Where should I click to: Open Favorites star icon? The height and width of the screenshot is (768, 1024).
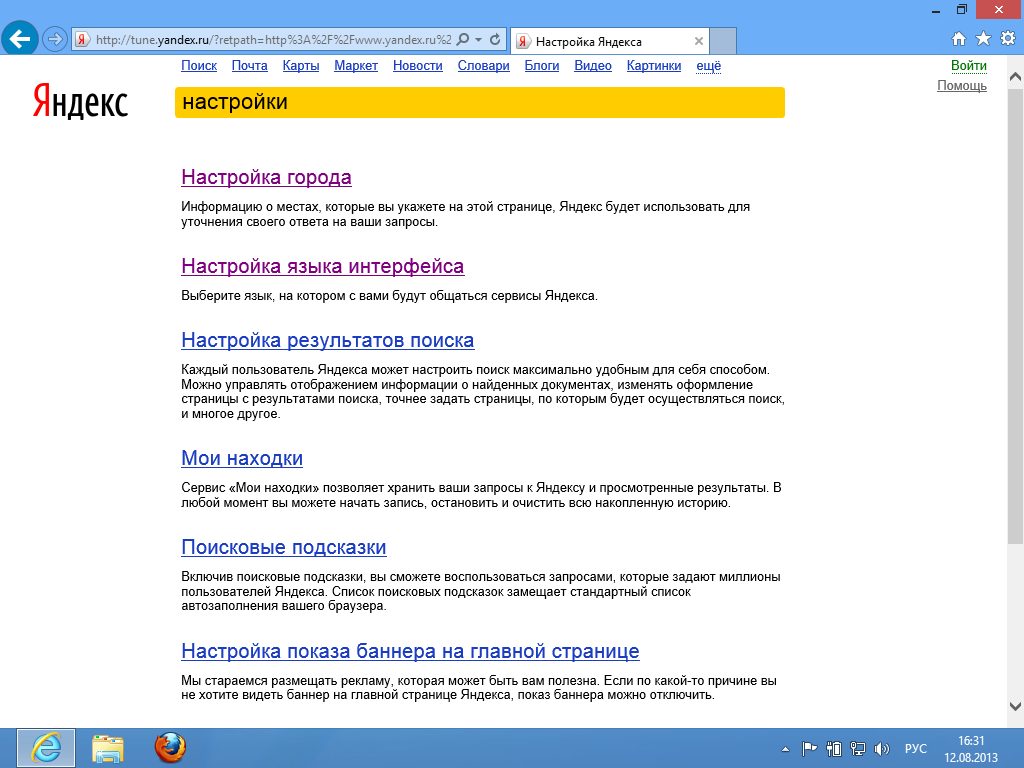(x=983, y=39)
